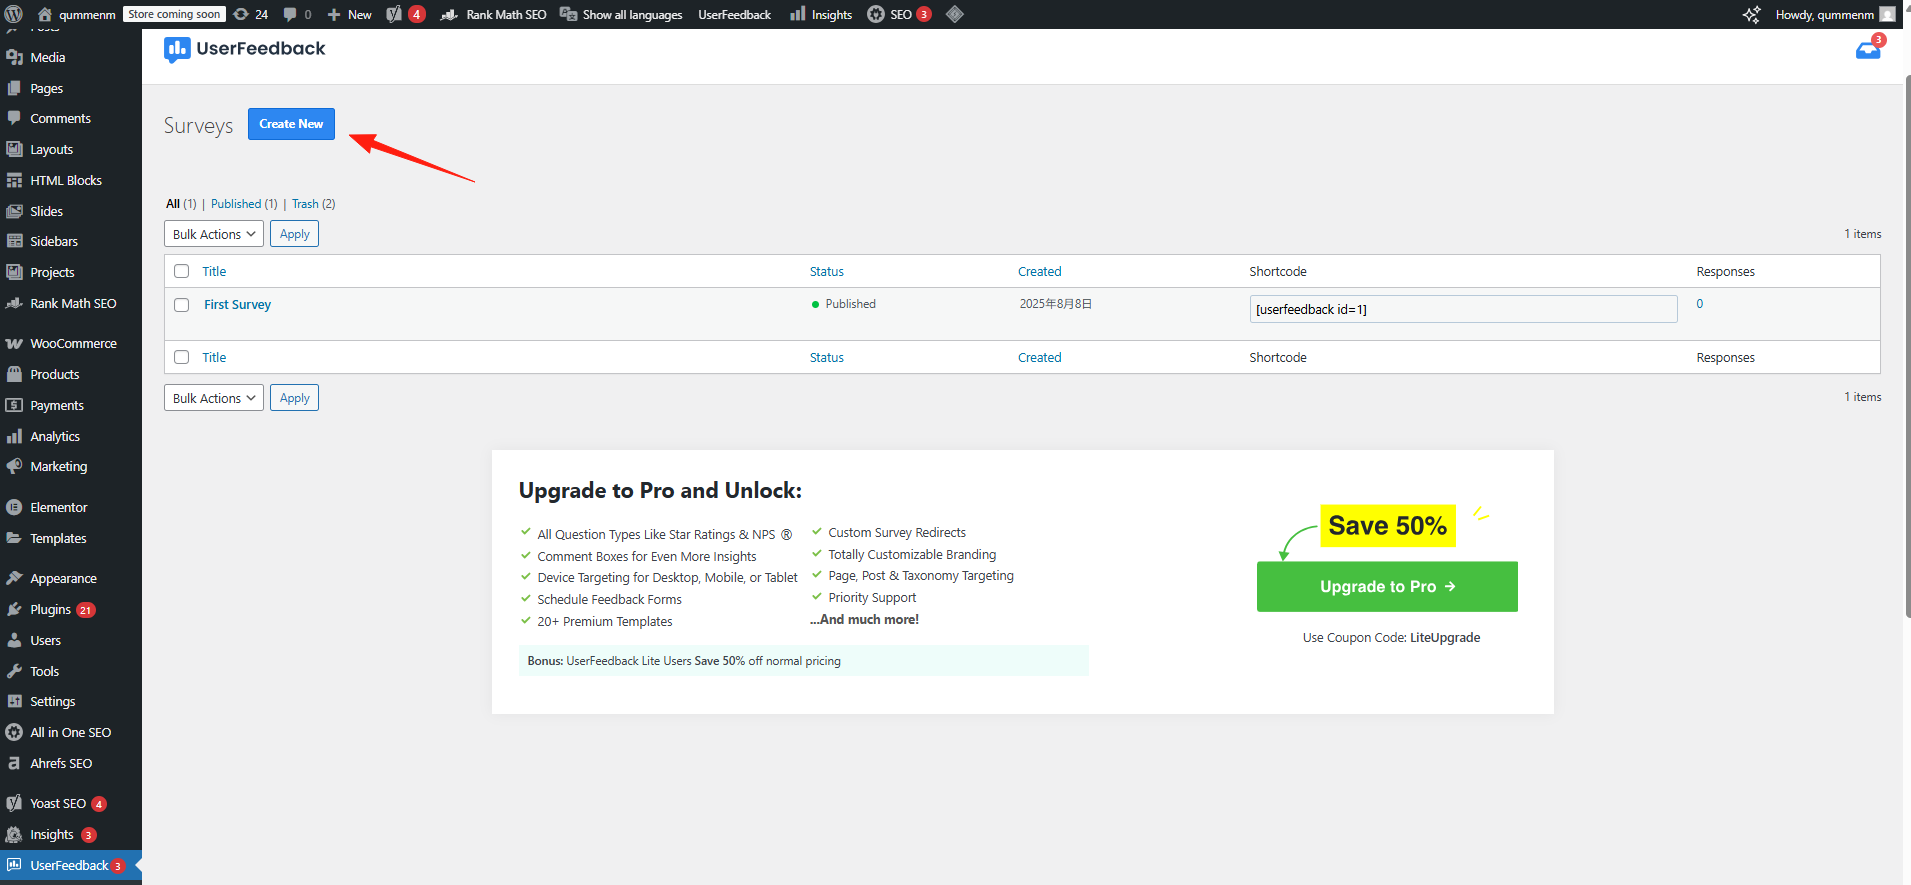Click the Yoast icon in admin bar
The width and height of the screenshot is (1911, 885).
[x=395, y=14]
